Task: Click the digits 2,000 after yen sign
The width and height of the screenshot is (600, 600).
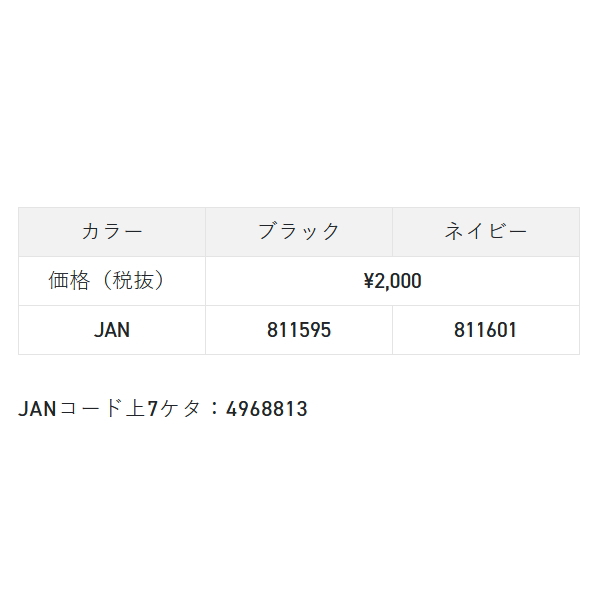Action: click(398, 281)
